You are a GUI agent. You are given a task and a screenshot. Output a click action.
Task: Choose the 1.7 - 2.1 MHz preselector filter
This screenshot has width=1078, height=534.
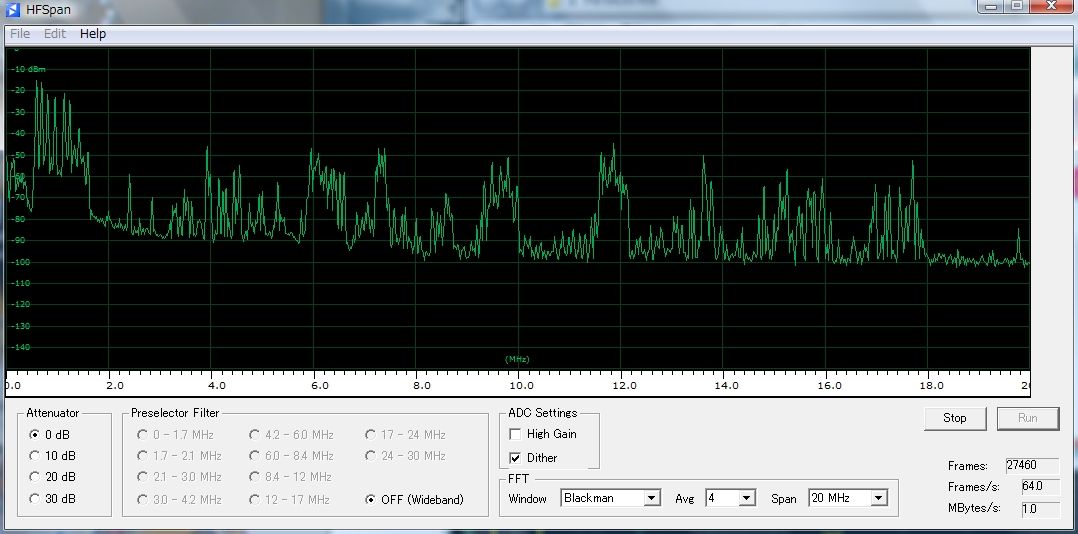(x=179, y=456)
